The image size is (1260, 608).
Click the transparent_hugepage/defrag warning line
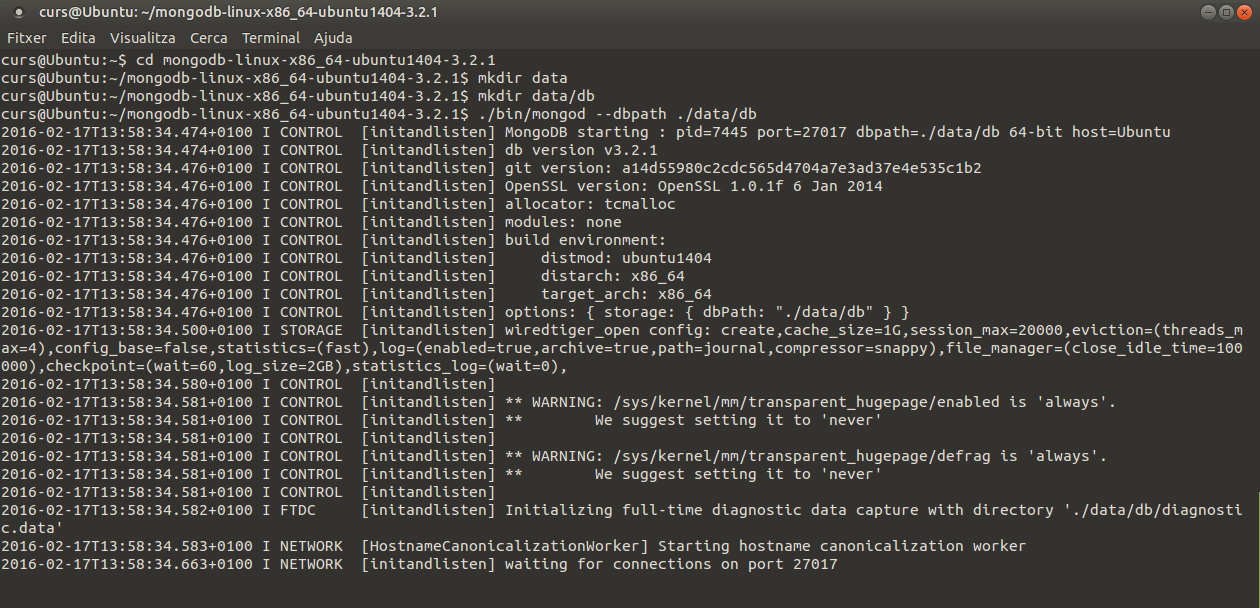point(805,456)
